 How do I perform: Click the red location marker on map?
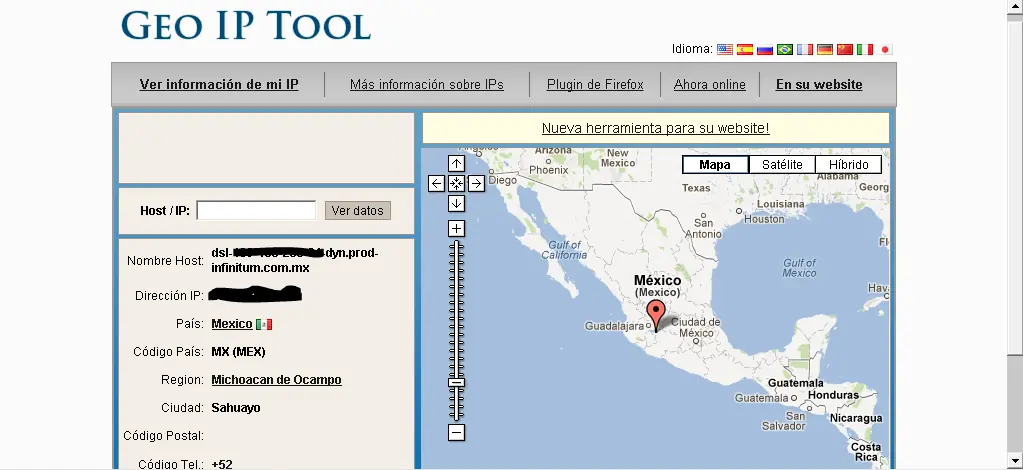pyautogui.click(x=656, y=314)
